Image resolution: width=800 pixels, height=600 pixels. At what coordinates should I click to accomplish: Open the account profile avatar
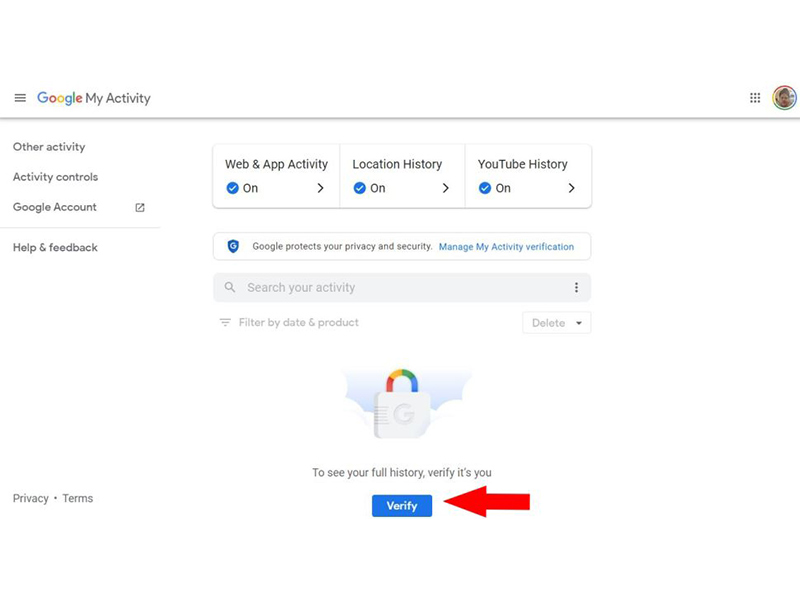point(784,97)
